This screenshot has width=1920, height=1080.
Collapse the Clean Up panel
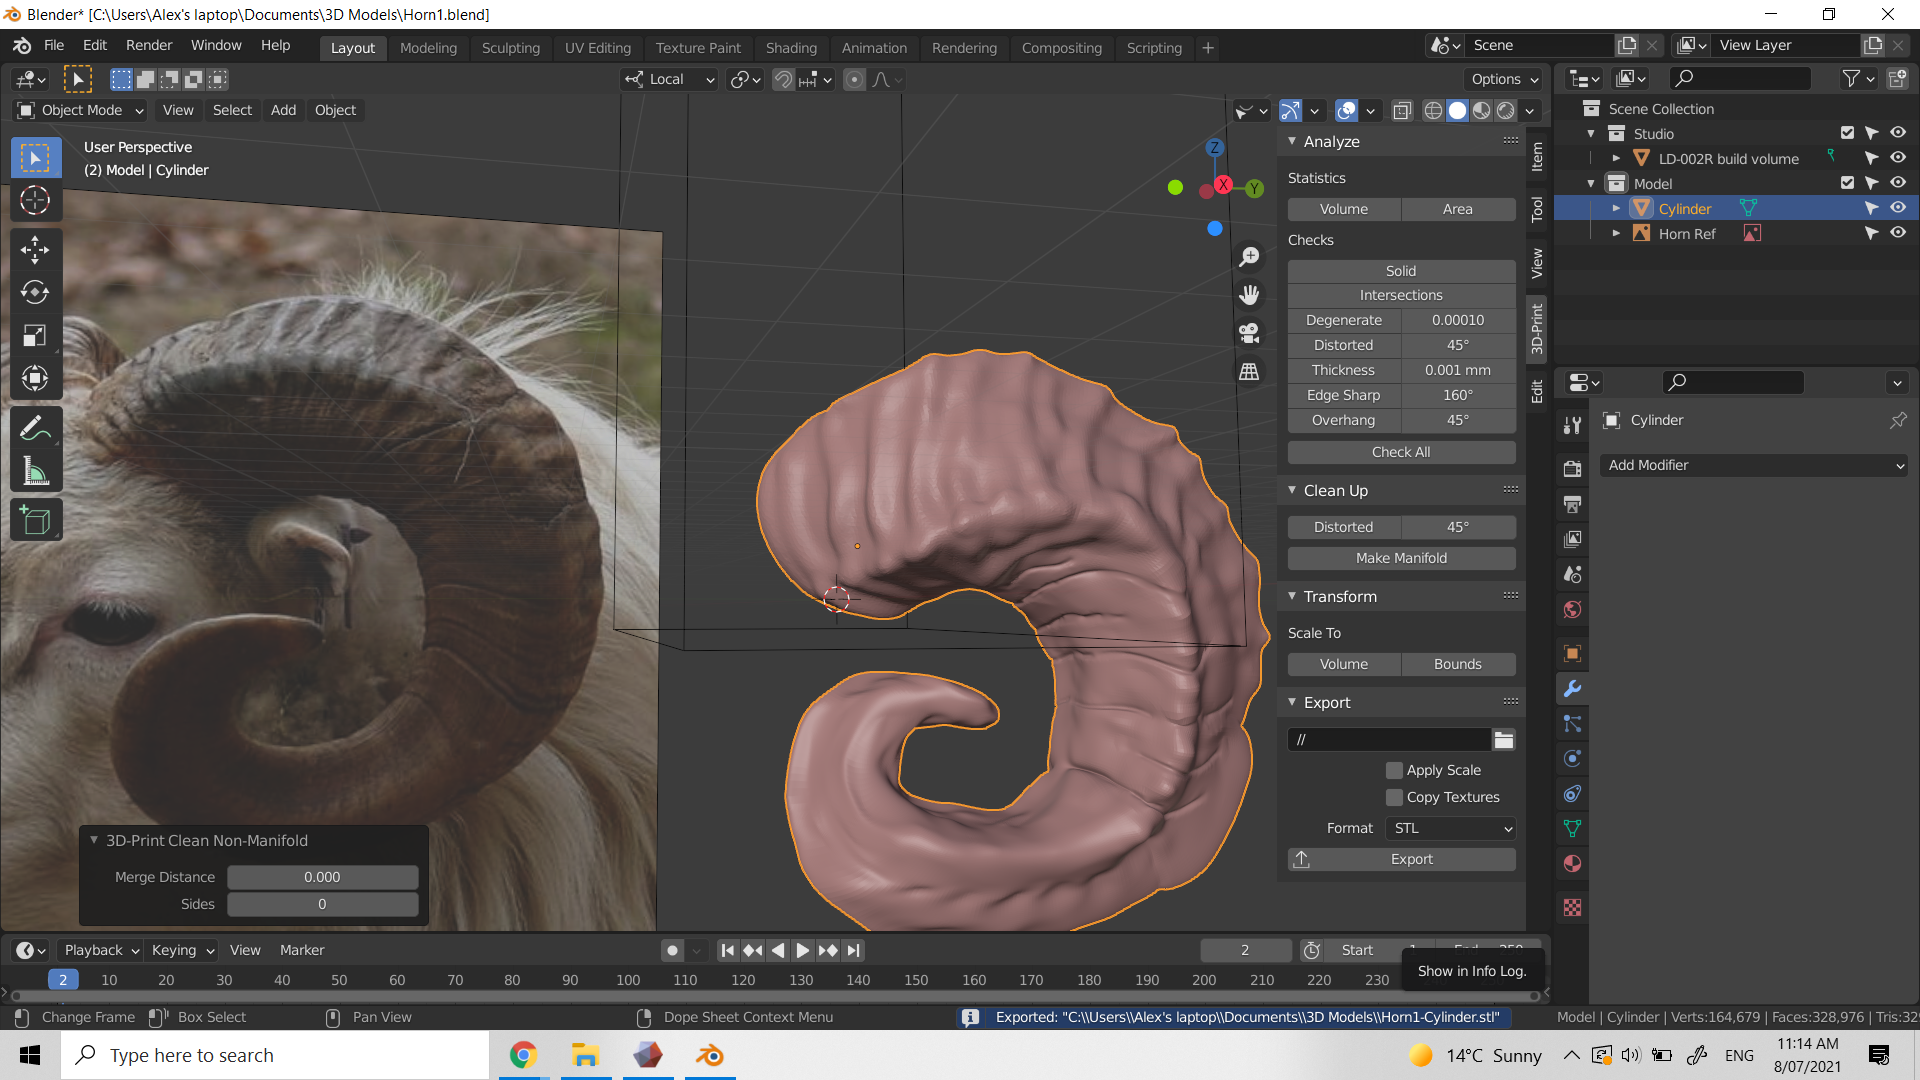click(x=1292, y=490)
